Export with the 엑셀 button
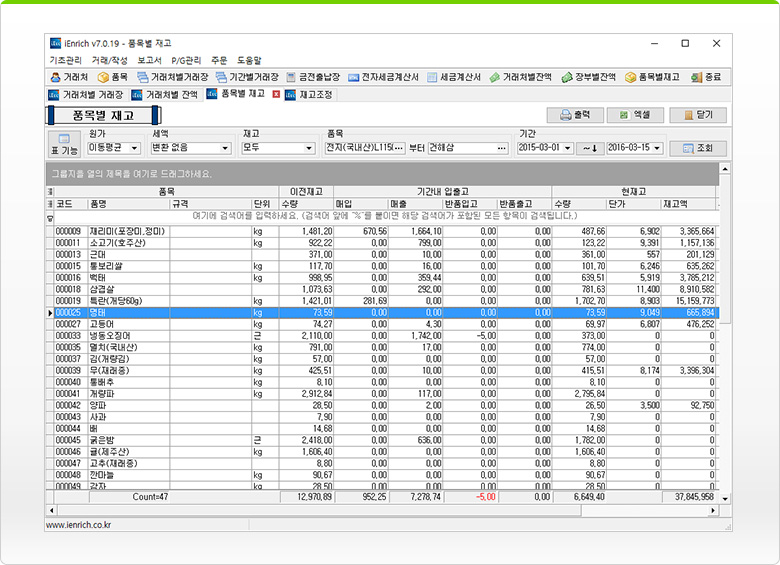This screenshot has width=780, height=565. point(635,115)
